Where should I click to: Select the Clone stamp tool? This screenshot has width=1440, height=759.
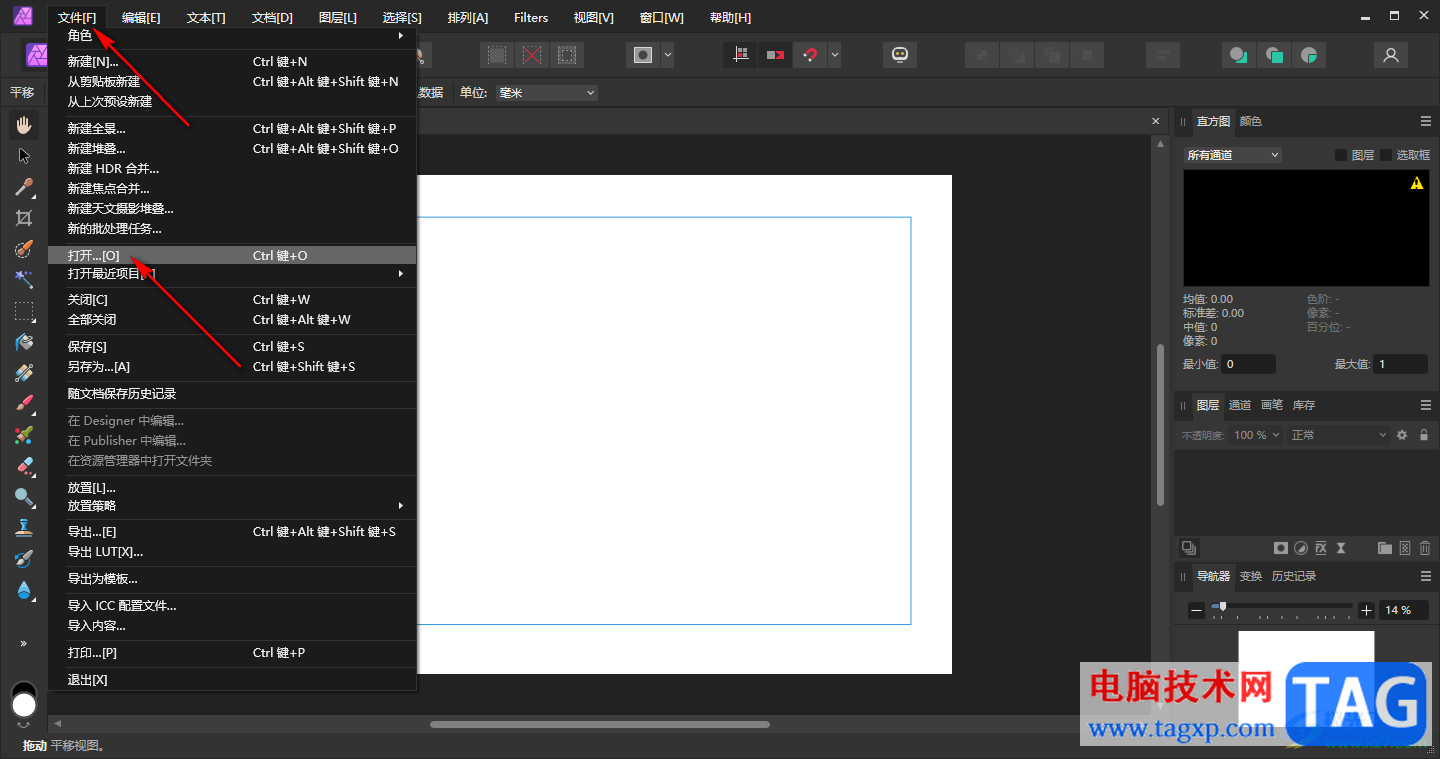click(25, 528)
